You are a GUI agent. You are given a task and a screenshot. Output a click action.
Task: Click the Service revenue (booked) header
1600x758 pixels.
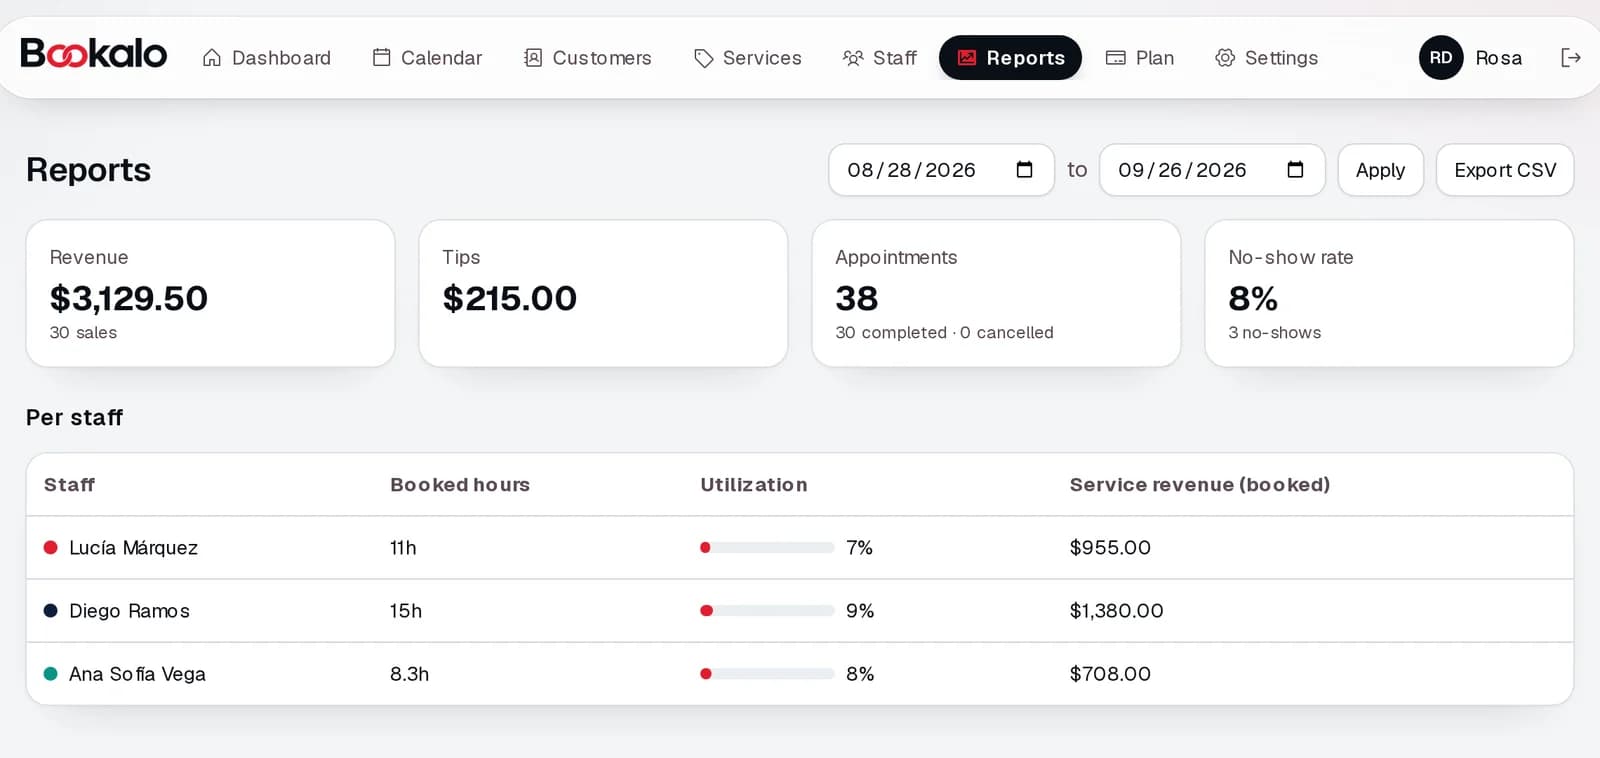(1200, 485)
